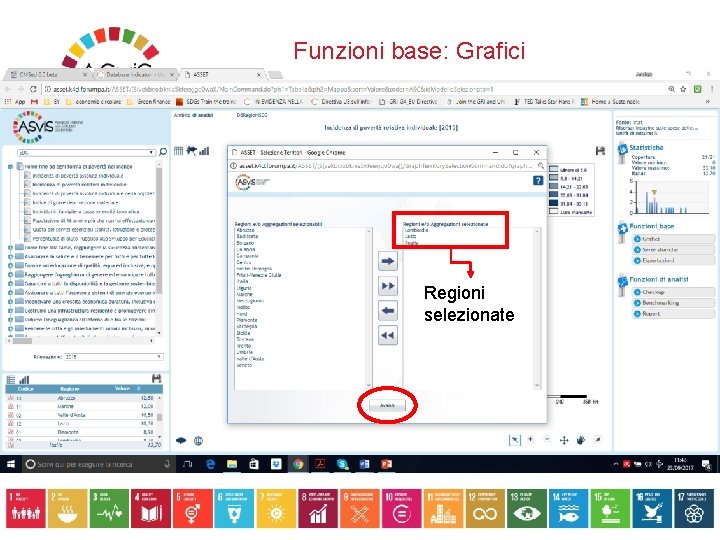
Task: Open the 'Green finance' bookmark
Action: click(x=150, y=101)
